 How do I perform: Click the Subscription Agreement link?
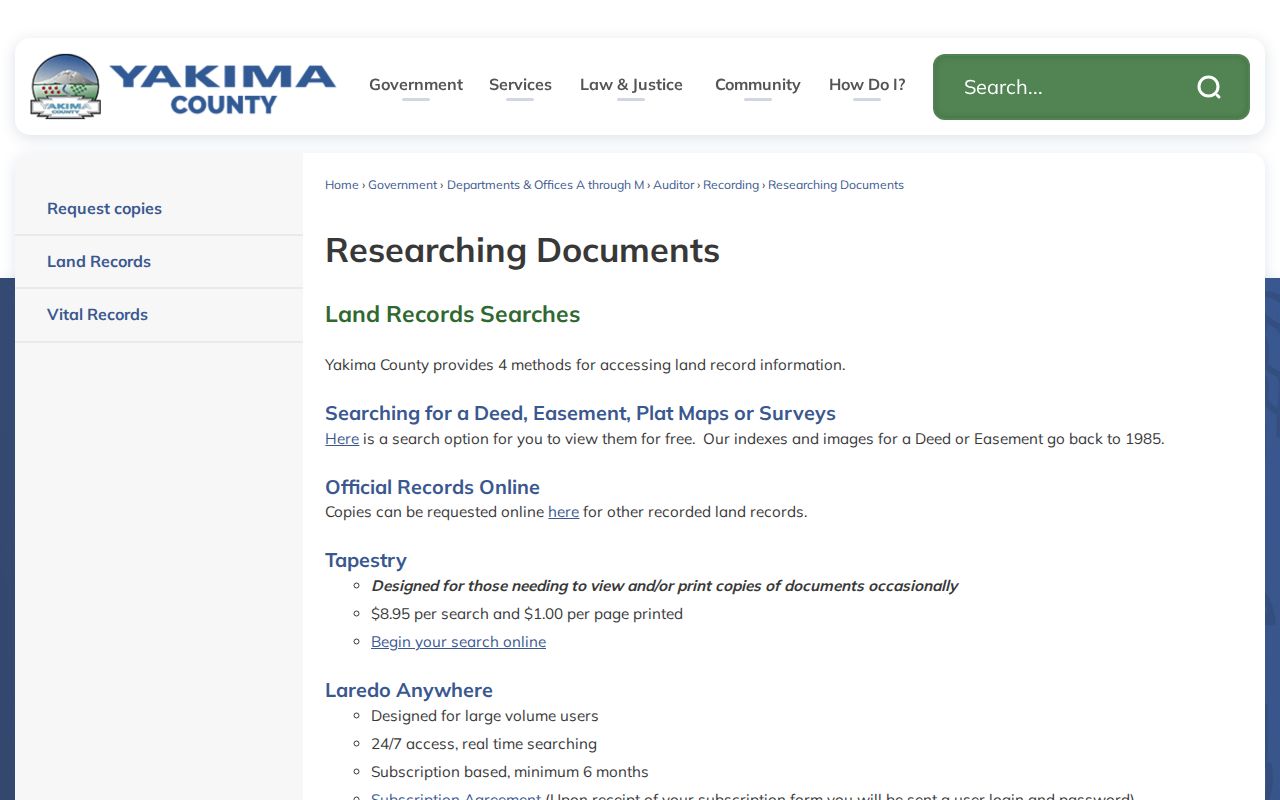[456, 797]
